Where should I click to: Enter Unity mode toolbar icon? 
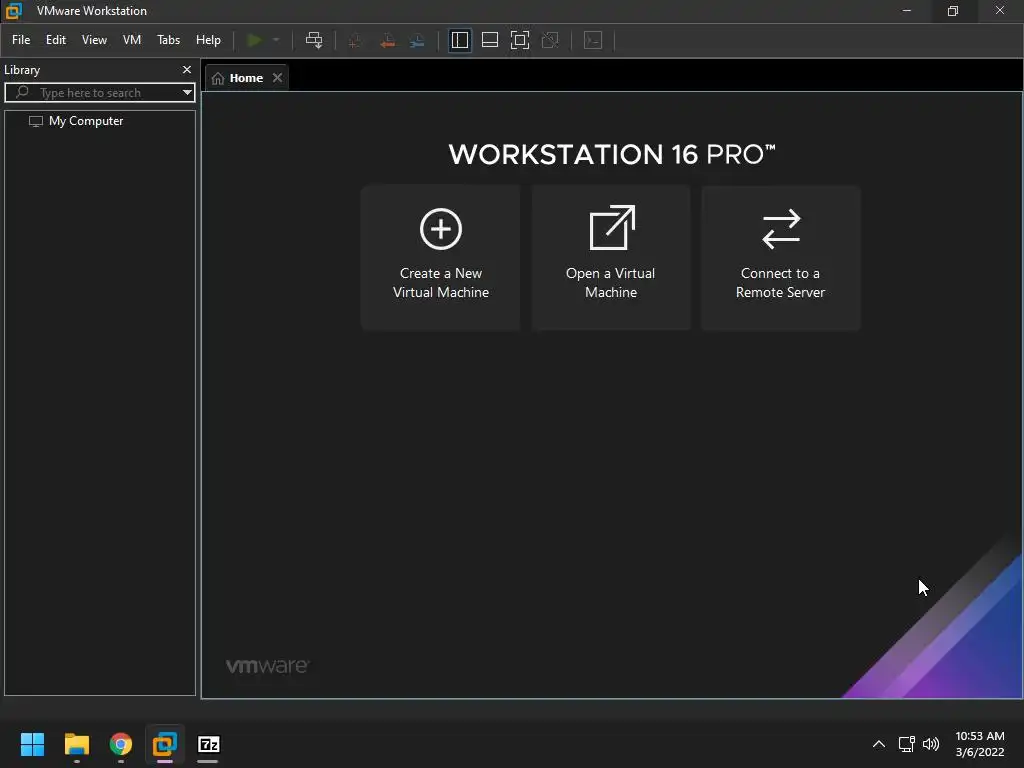551,40
